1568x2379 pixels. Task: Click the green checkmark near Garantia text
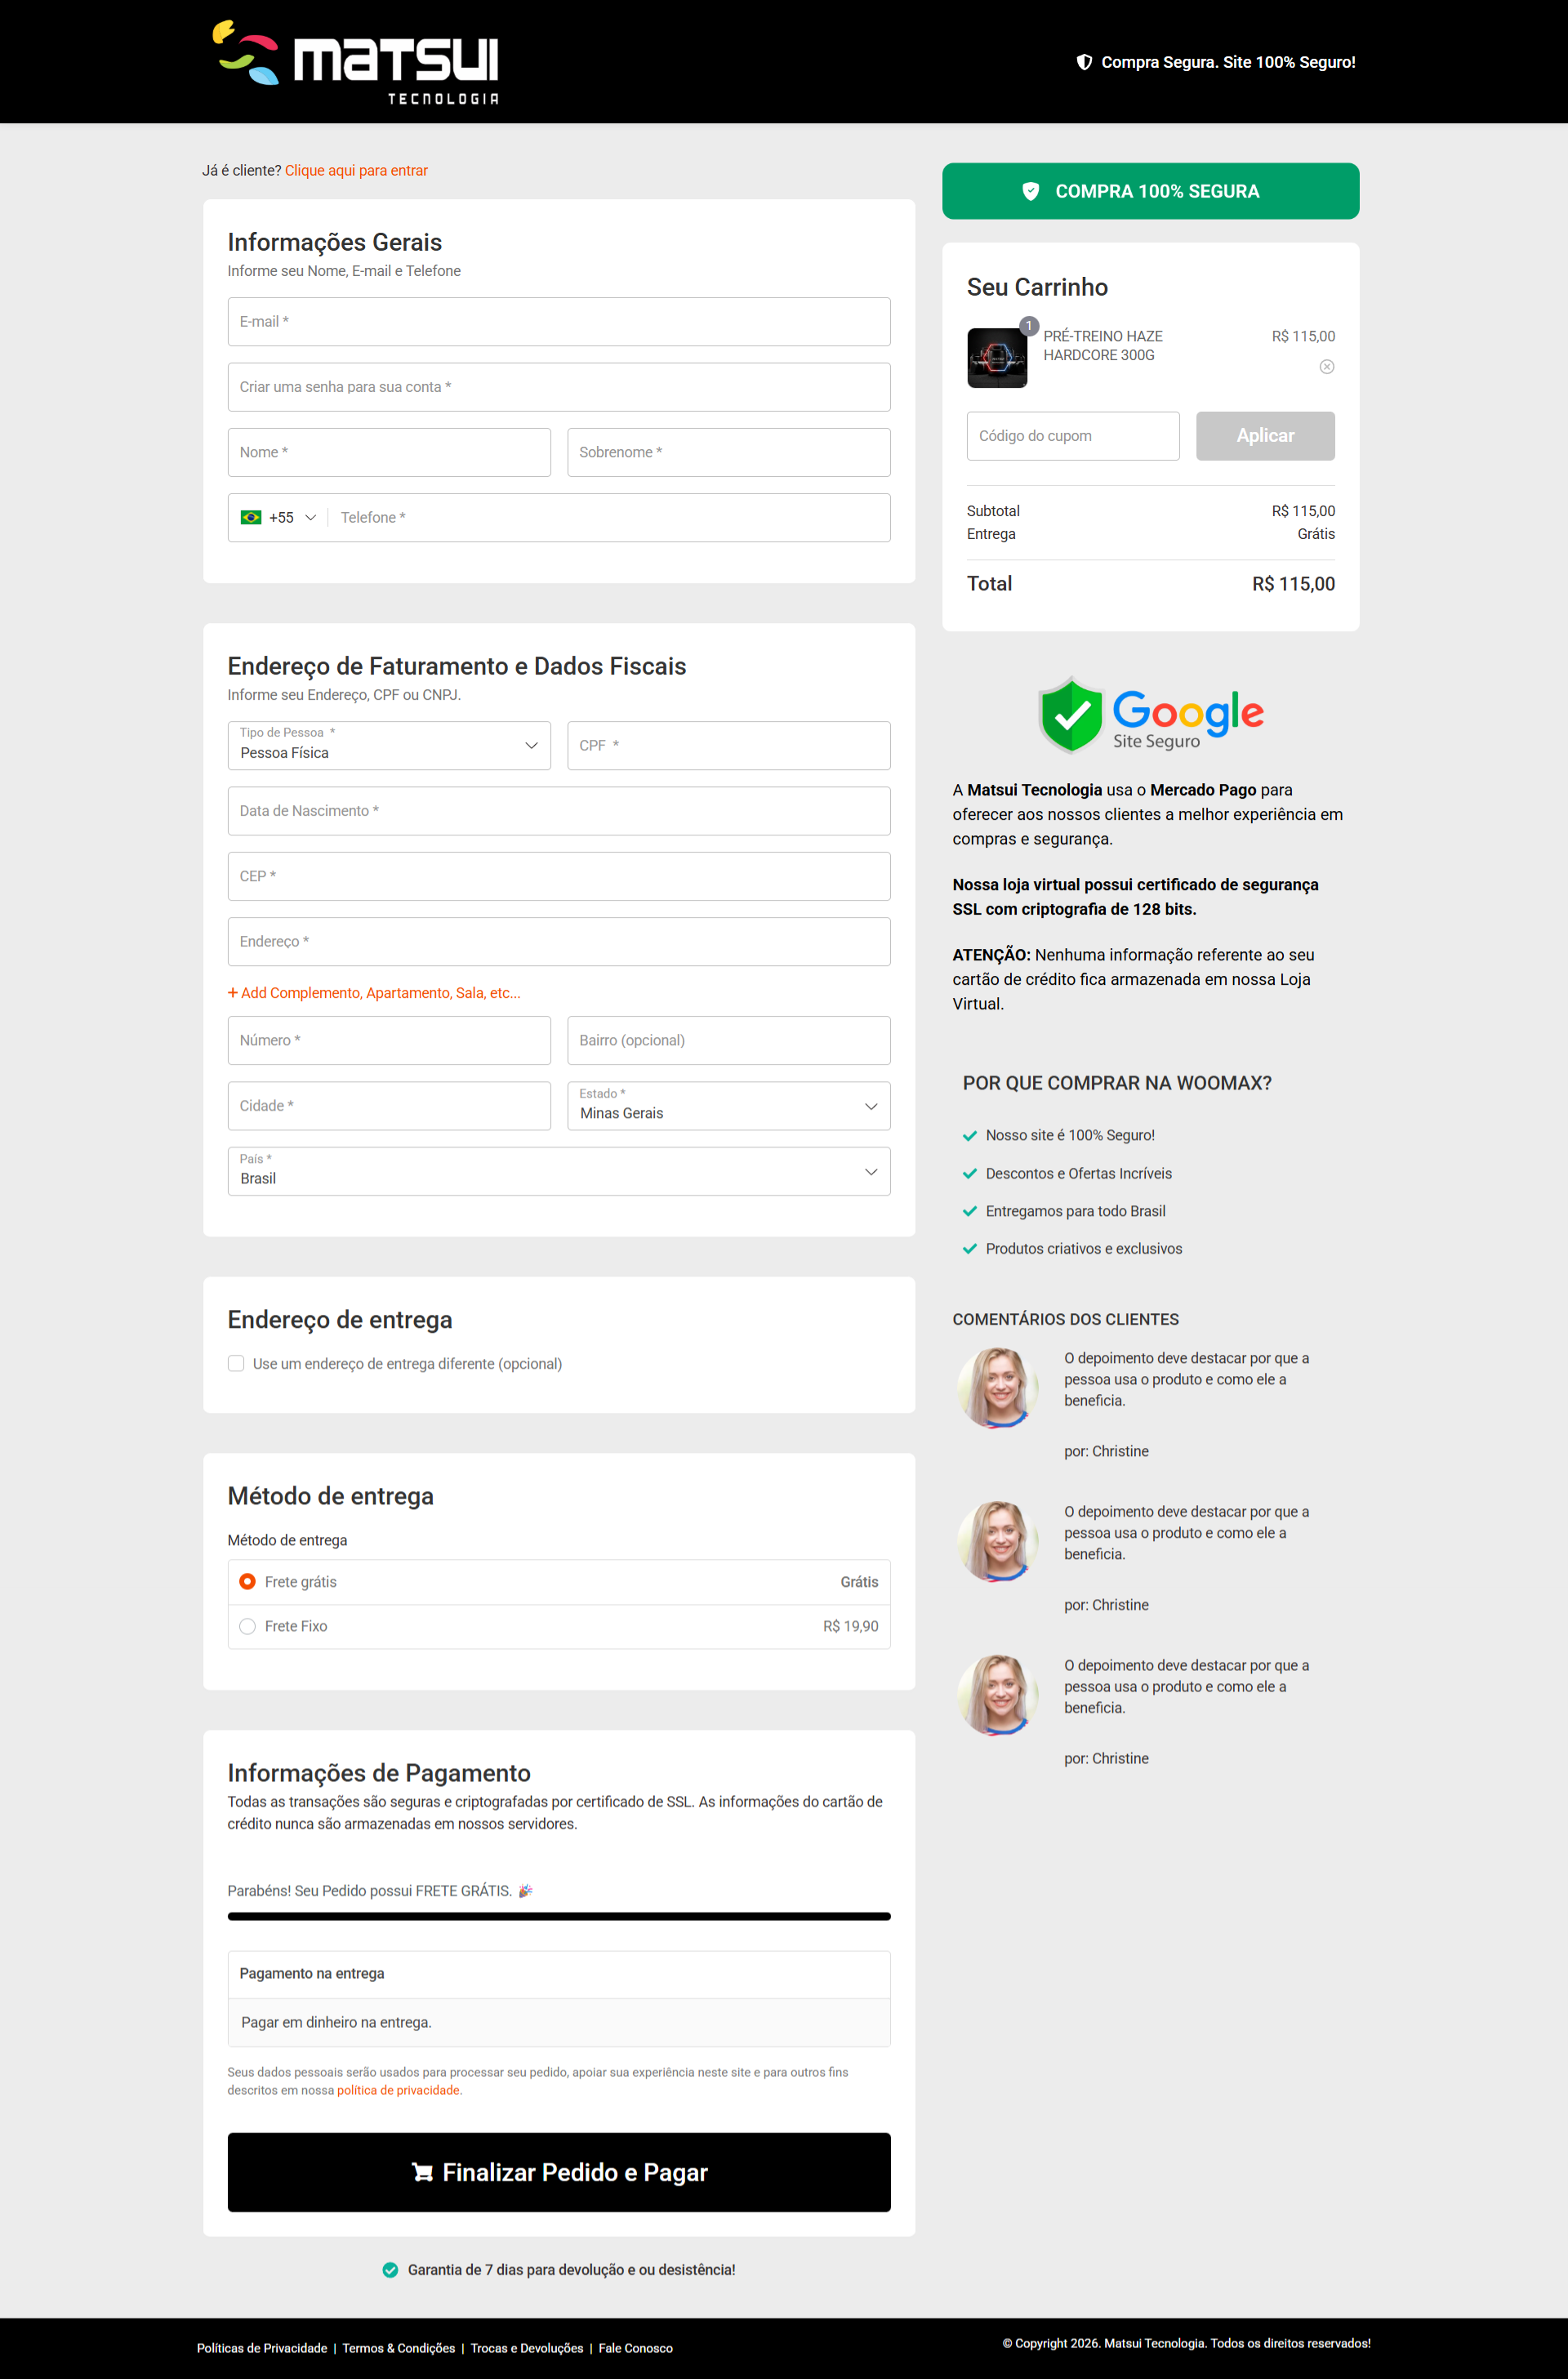390,2269
